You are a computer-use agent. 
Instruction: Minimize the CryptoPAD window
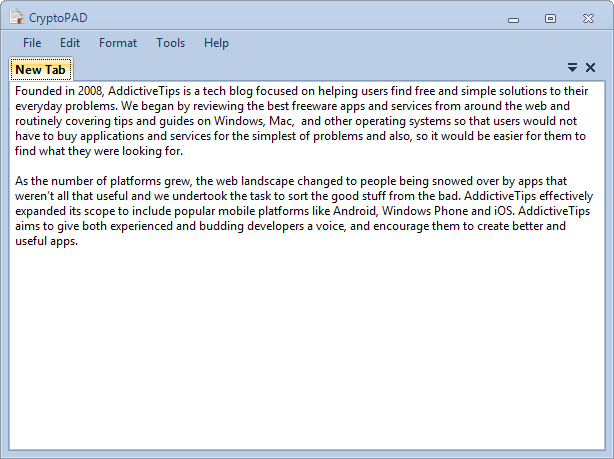pos(513,19)
